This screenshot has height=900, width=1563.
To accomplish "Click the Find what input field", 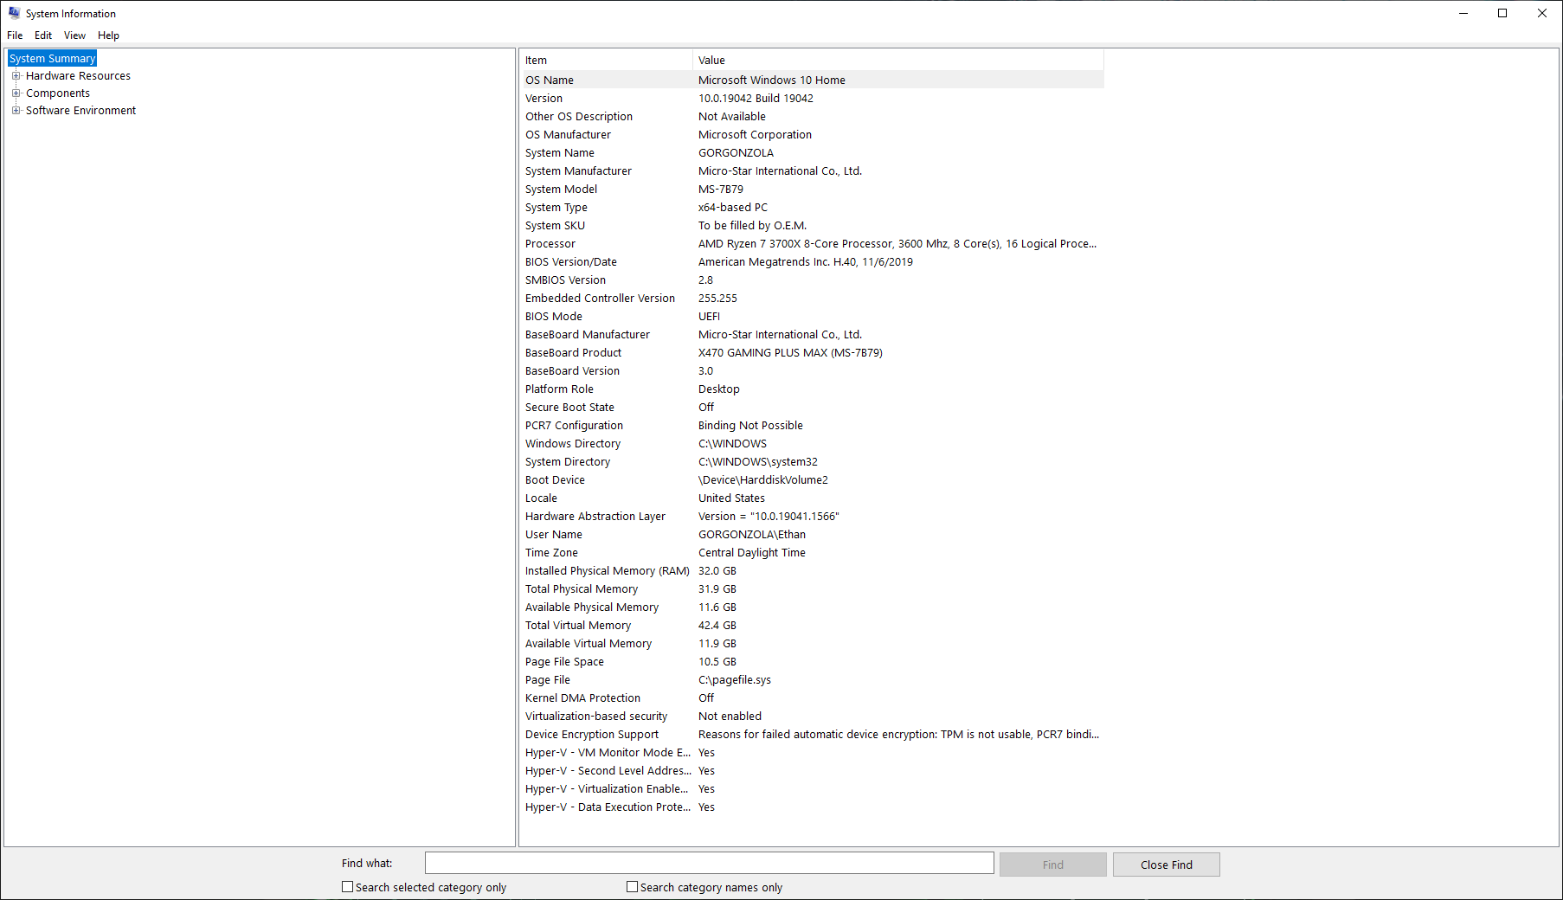I will pyautogui.click(x=709, y=863).
